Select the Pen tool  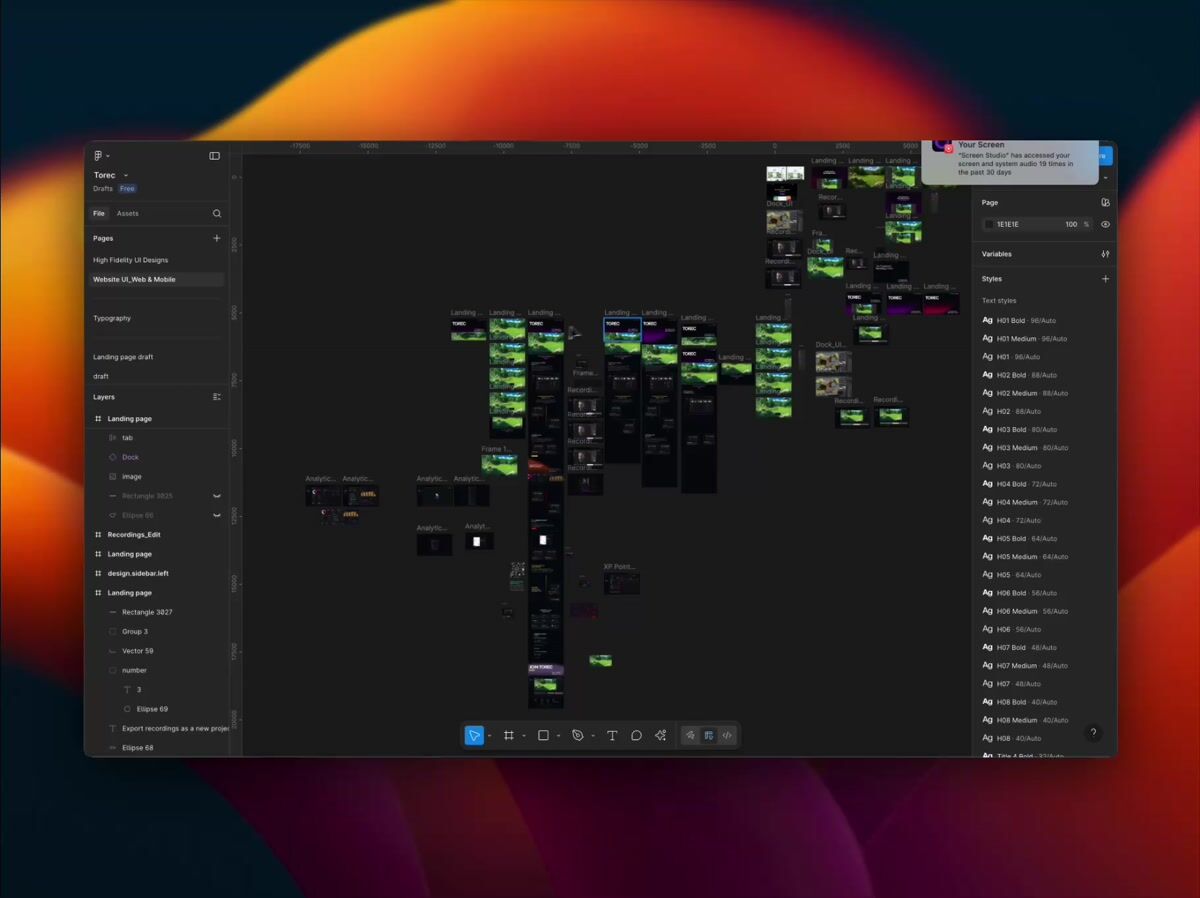tap(577, 736)
